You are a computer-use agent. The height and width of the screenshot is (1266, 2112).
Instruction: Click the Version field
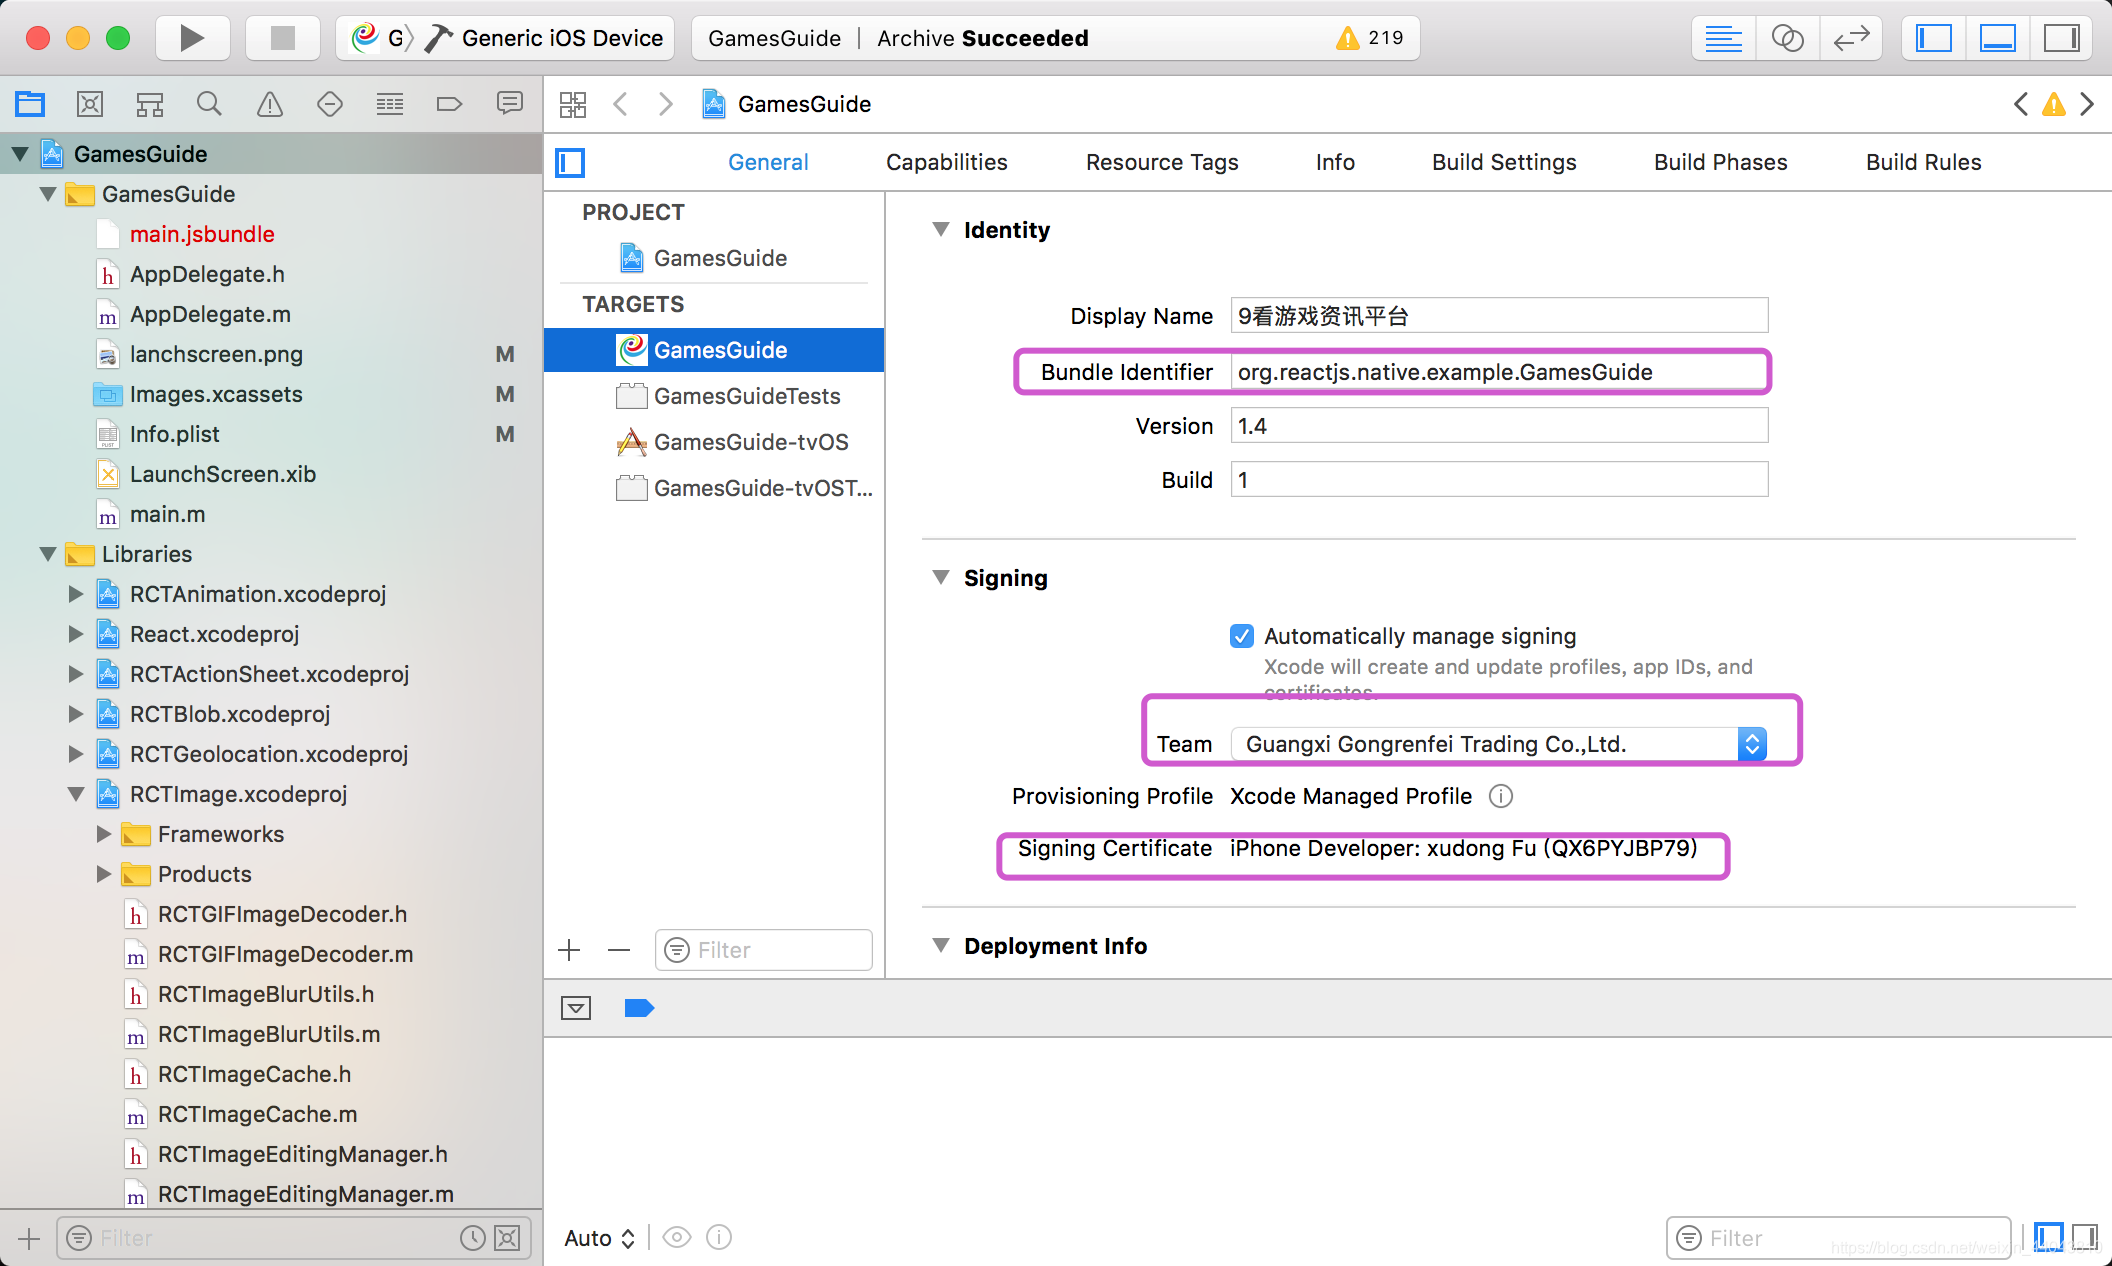tap(1498, 426)
